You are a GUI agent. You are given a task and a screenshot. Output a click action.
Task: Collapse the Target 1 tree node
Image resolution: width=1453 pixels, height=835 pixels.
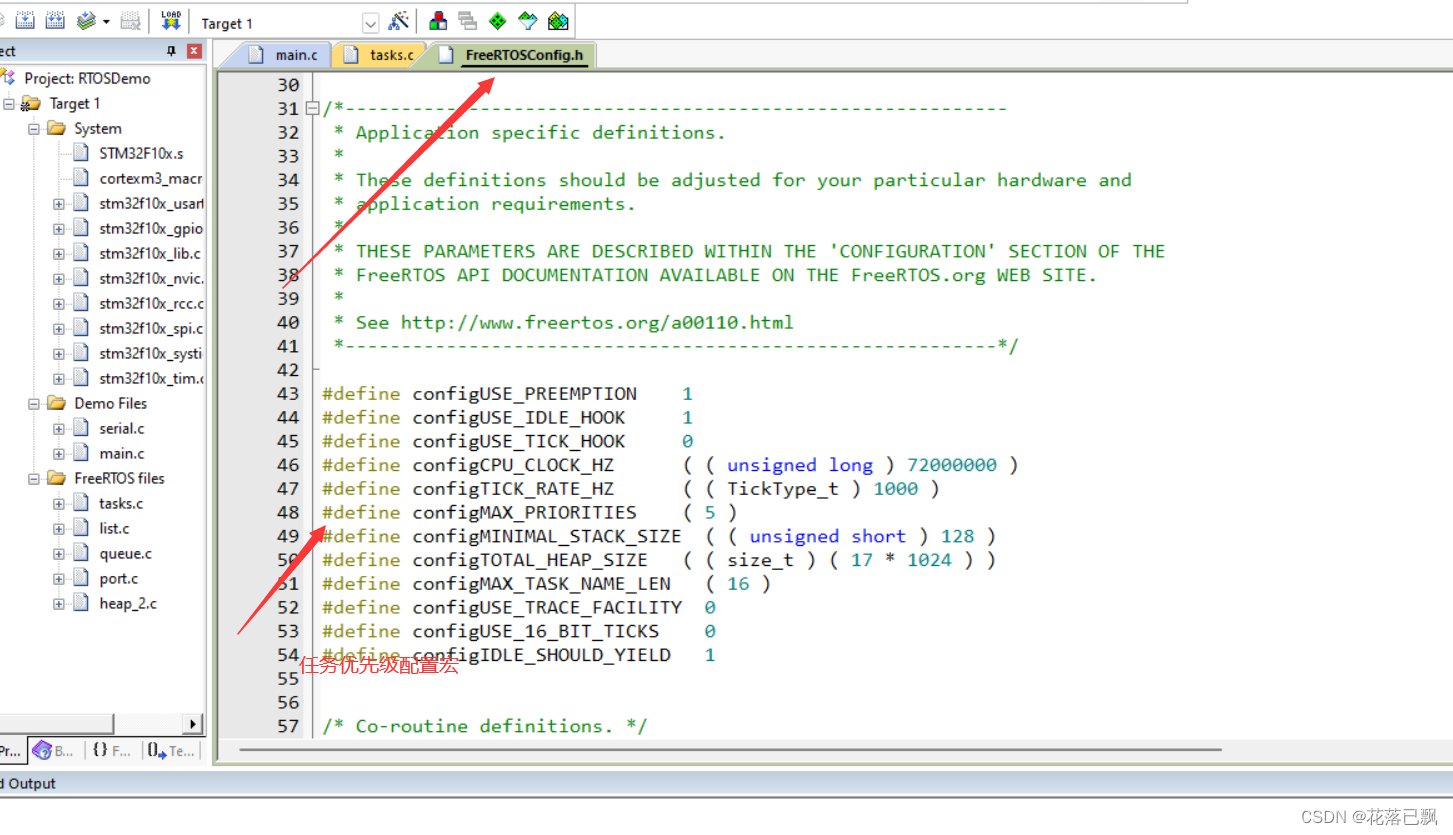coord(8,104)
